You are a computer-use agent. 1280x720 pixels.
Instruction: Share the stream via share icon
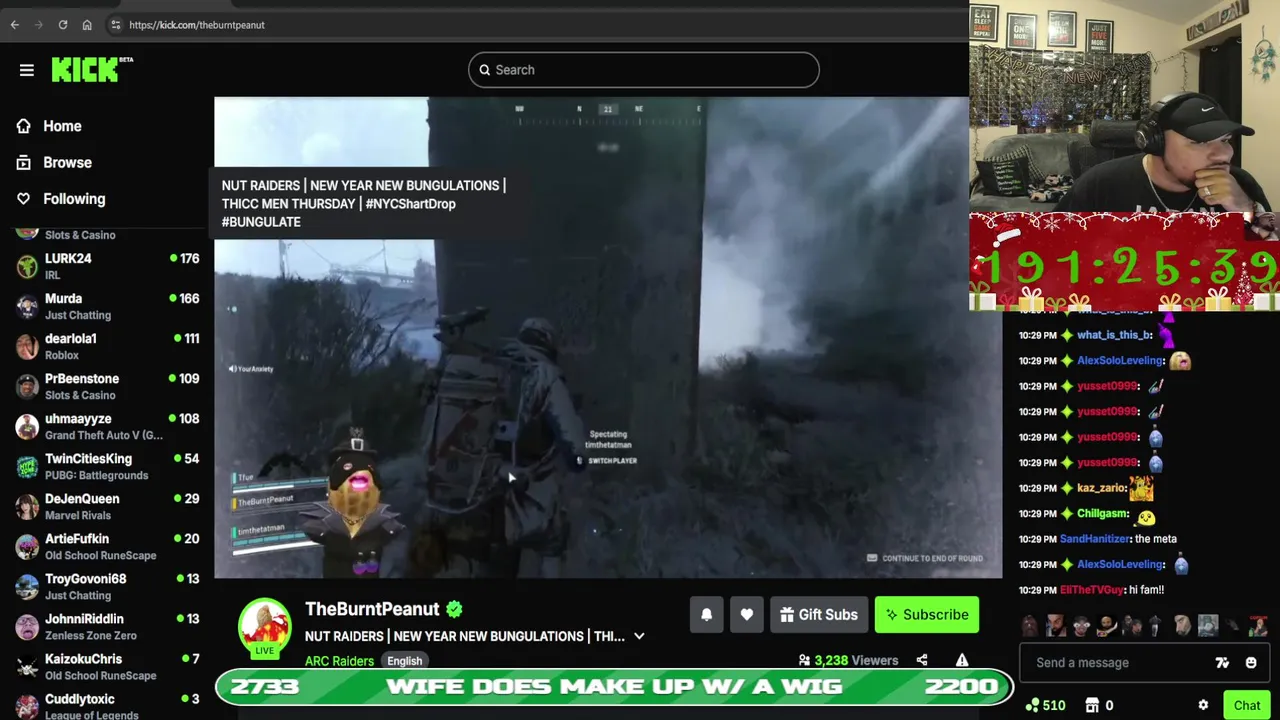[922, 660]
